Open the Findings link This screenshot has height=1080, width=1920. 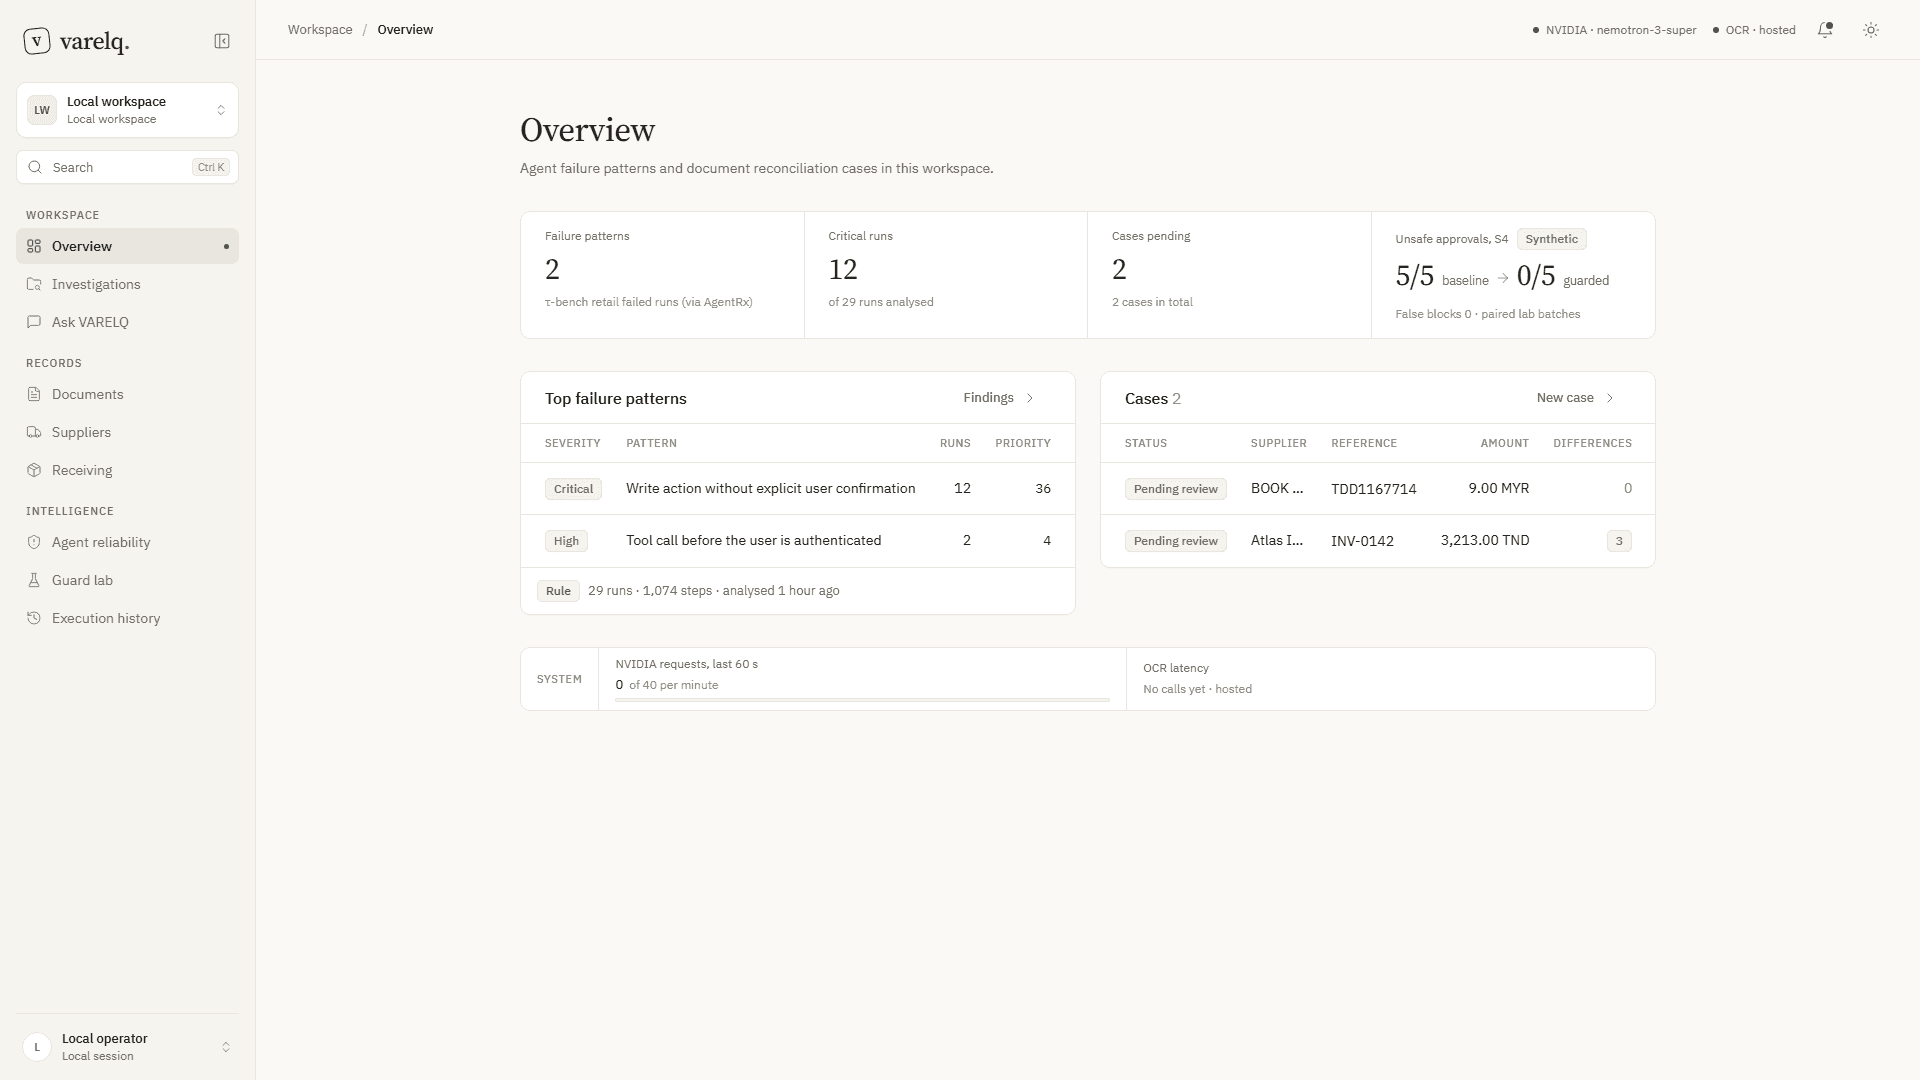point(999,398)
